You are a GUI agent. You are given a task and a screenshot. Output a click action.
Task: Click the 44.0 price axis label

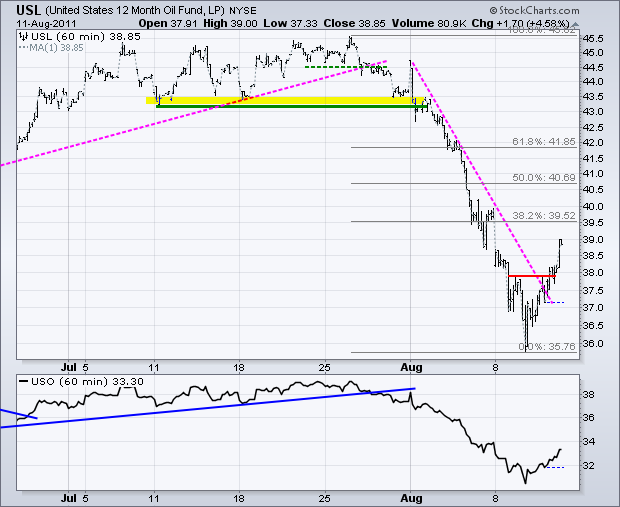pyautogui.click(x=593, y=82)
